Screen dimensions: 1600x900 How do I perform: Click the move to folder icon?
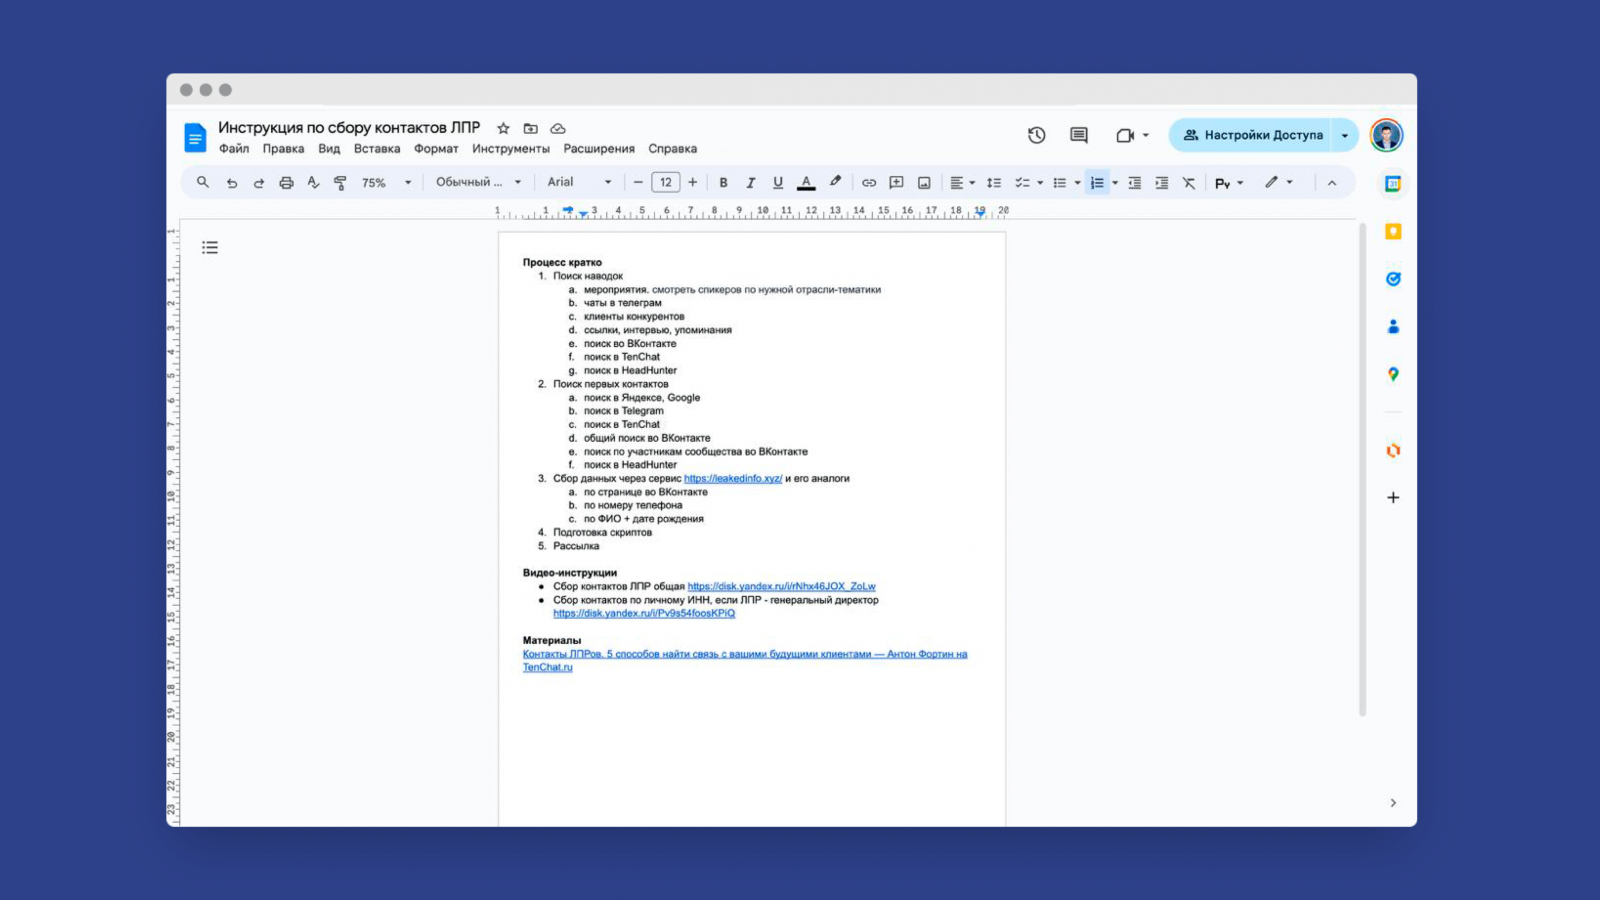pos(531,128)
